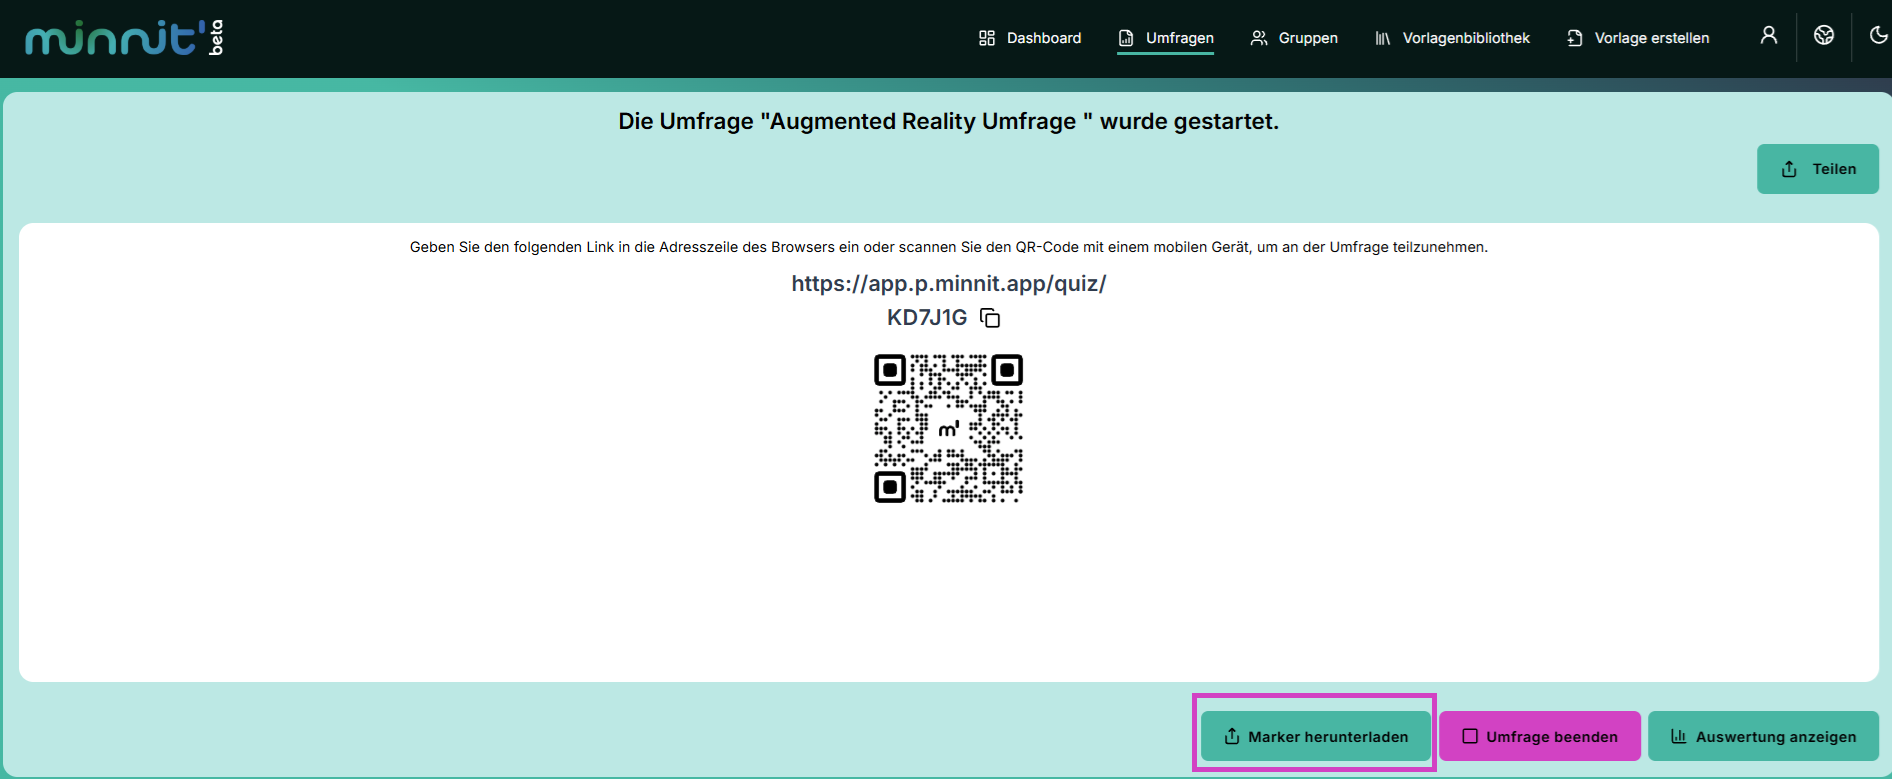
Task: End survey with Umfrage beenden
Action: point(1540,736)
